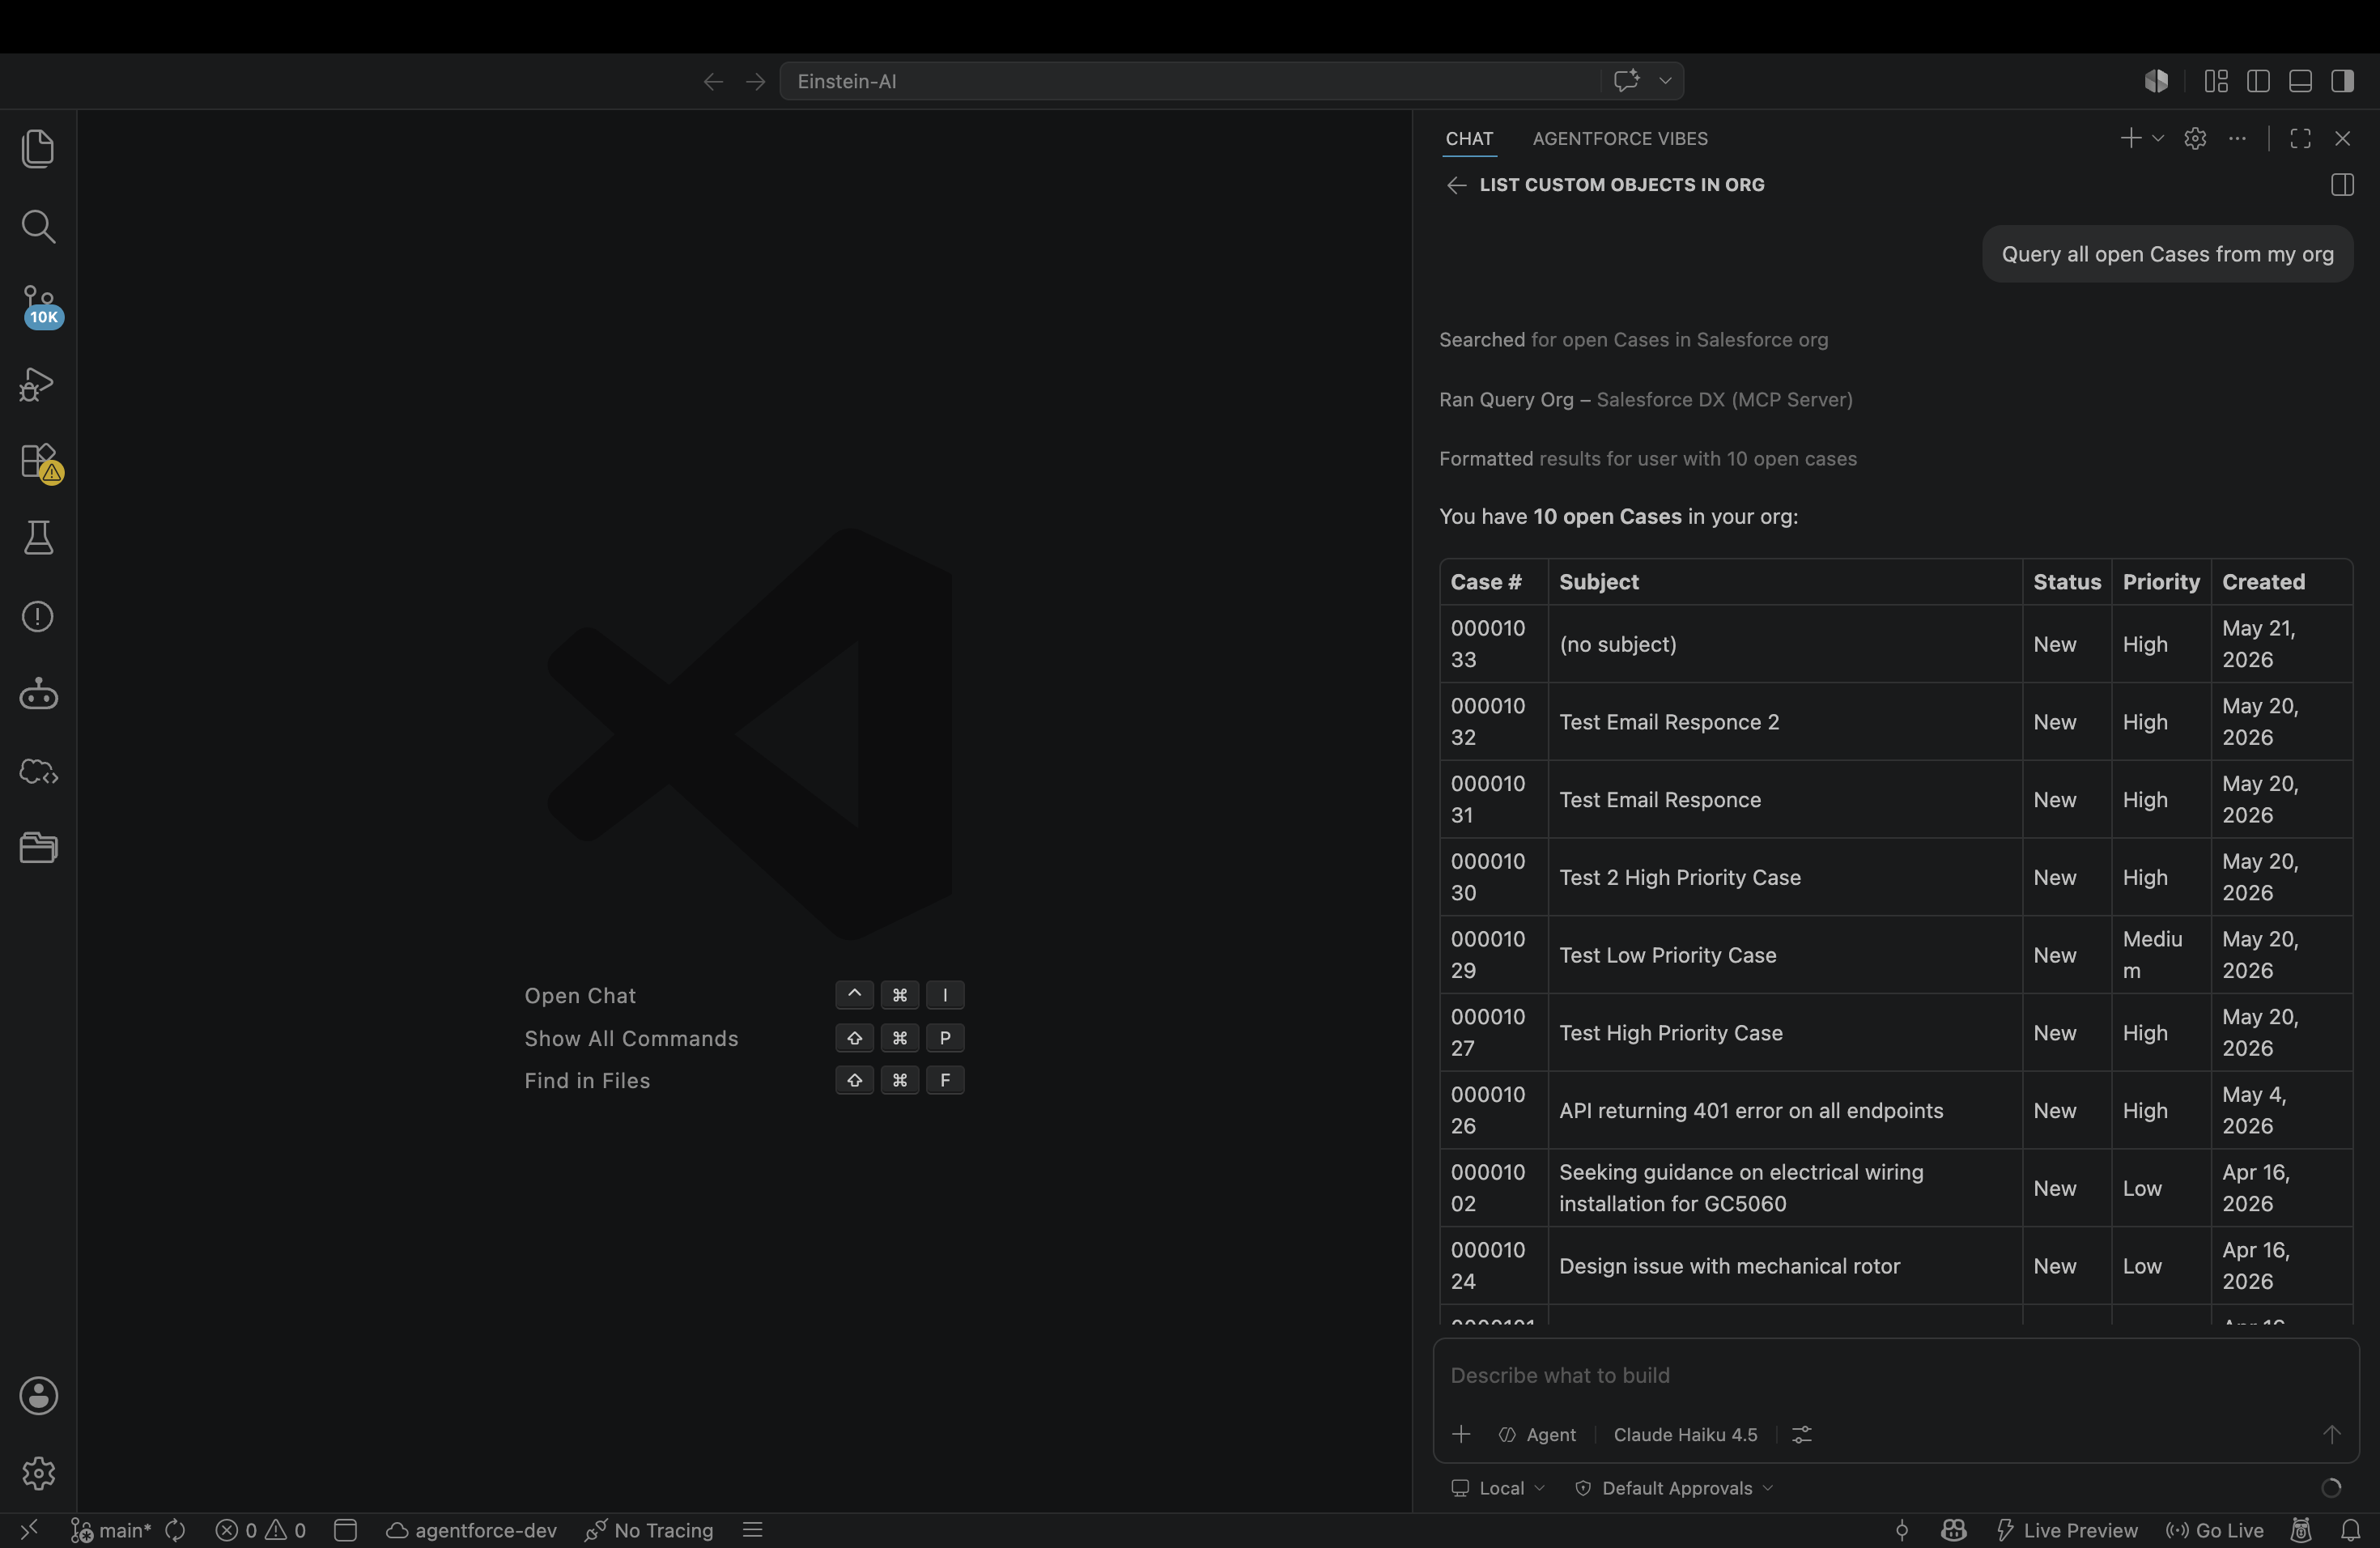Screen dimensions: 2380x1548
Task: Open the Explorer view in activity bar
Action: [38, 149]
